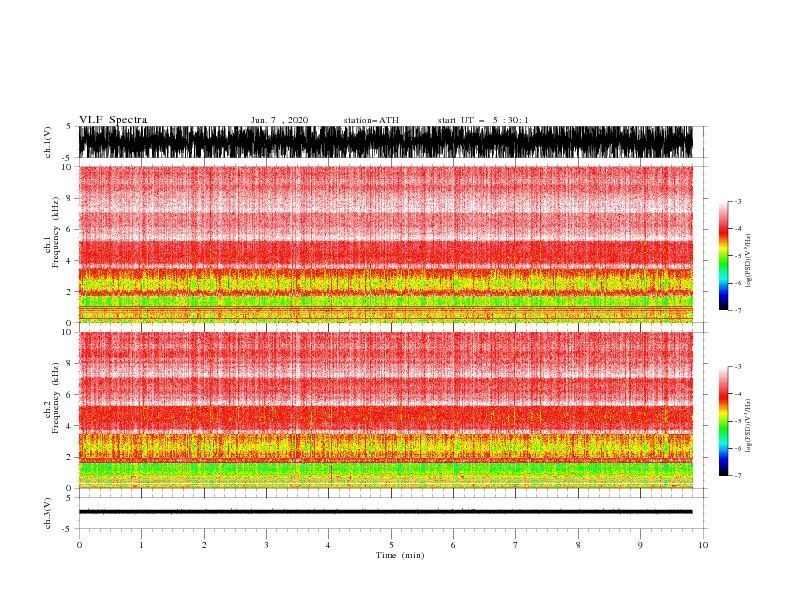Click the date 'Jun. 7 , 2020'
The image size is (792, 612).
(x=279, y=120)
